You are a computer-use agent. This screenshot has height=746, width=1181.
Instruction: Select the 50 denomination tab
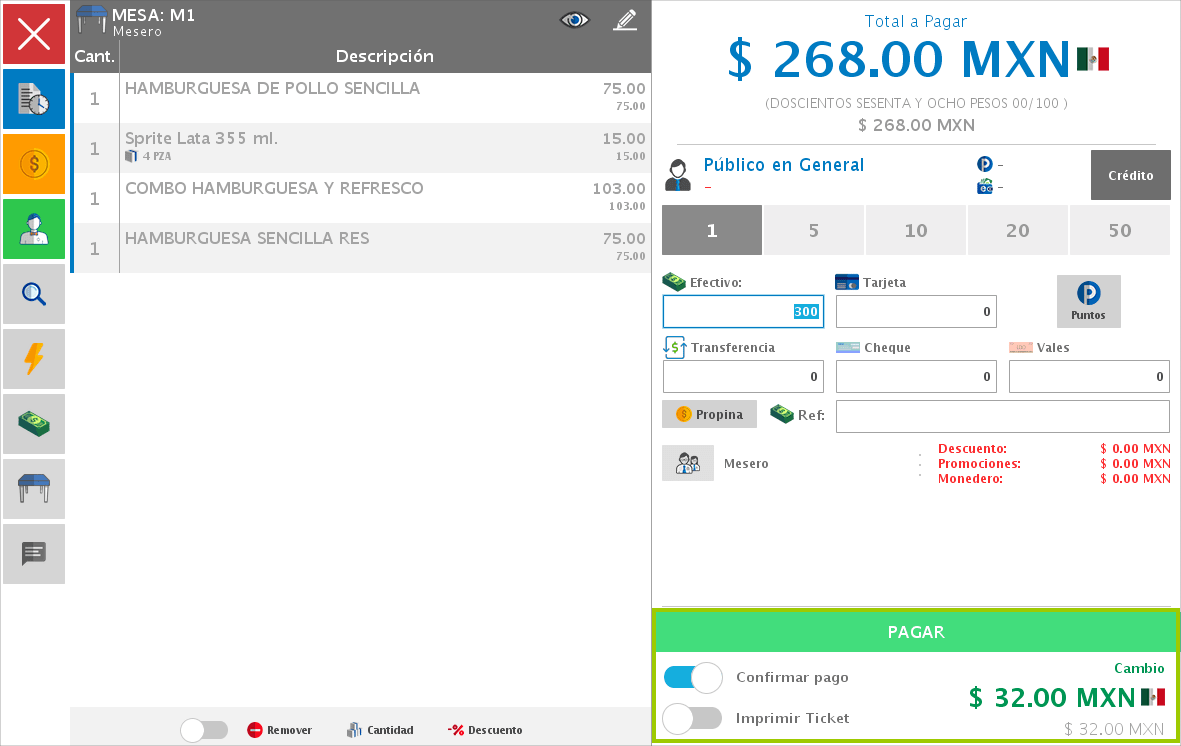click(1119, 231)
